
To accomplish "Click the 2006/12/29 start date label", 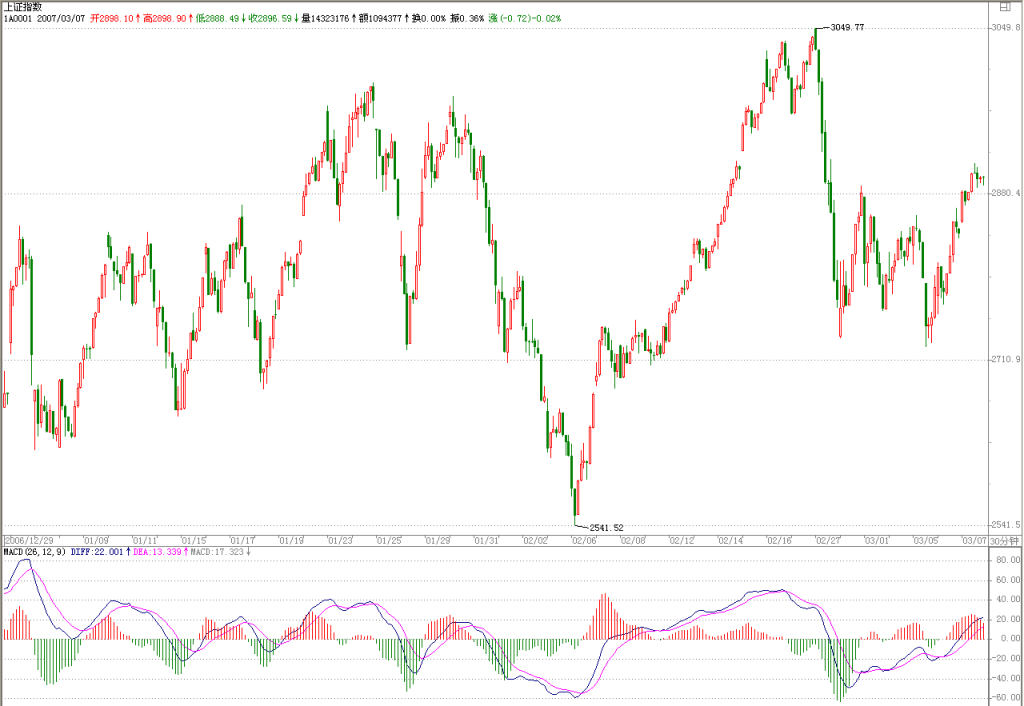I will point(30,541).
